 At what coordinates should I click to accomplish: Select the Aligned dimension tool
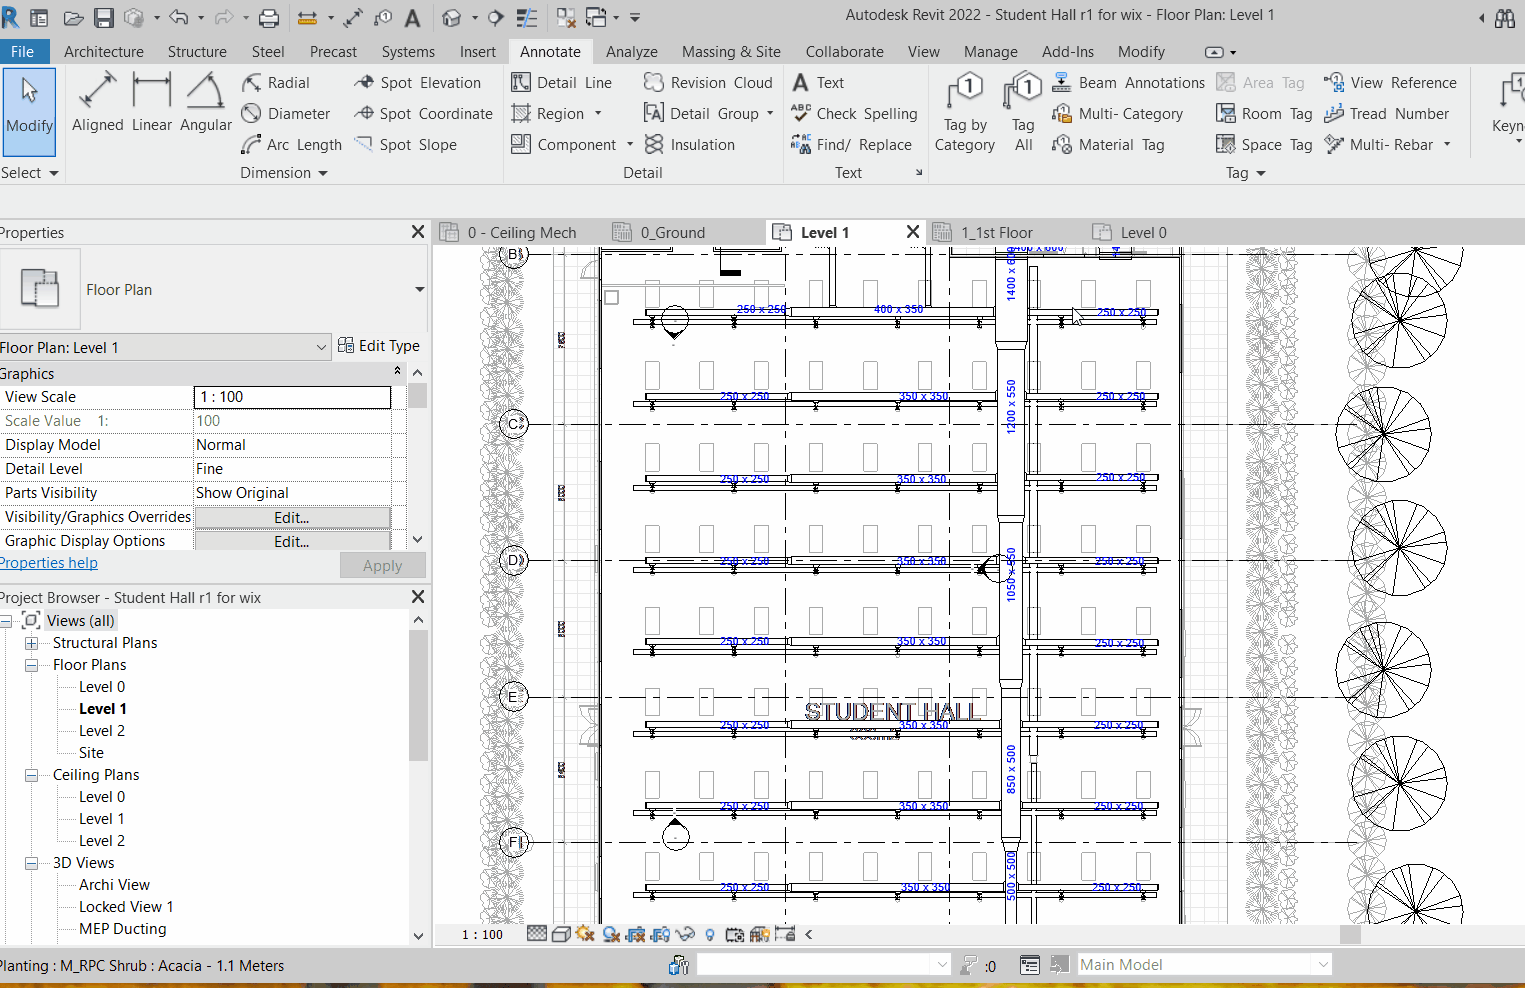pyautogui.click(x=98, y=102)
